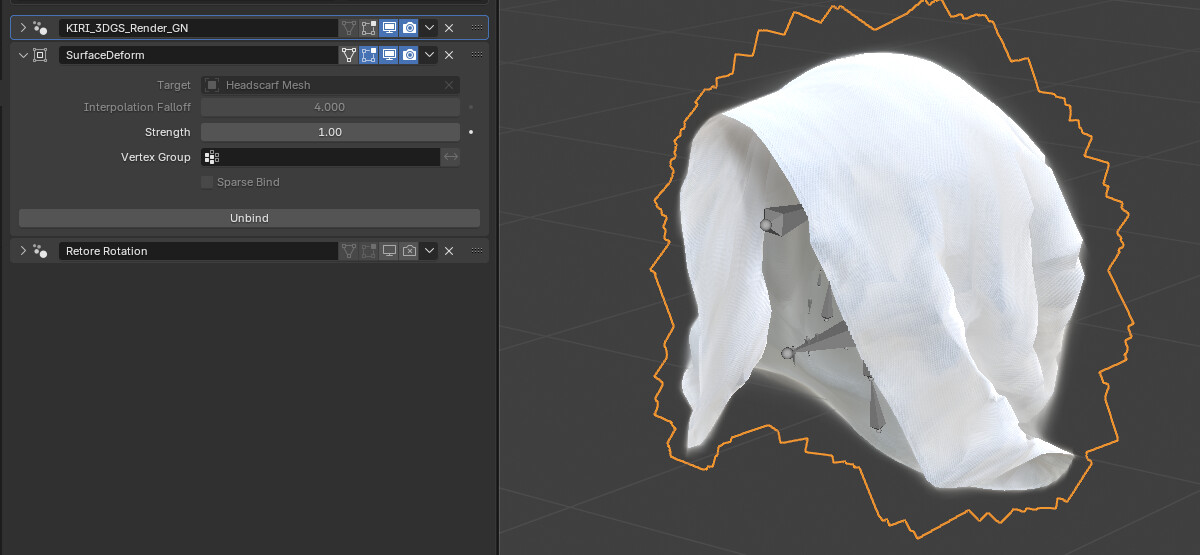Click the animate dot beside Strength
This screenshot has width=1200, height=555.
(471, 132)
